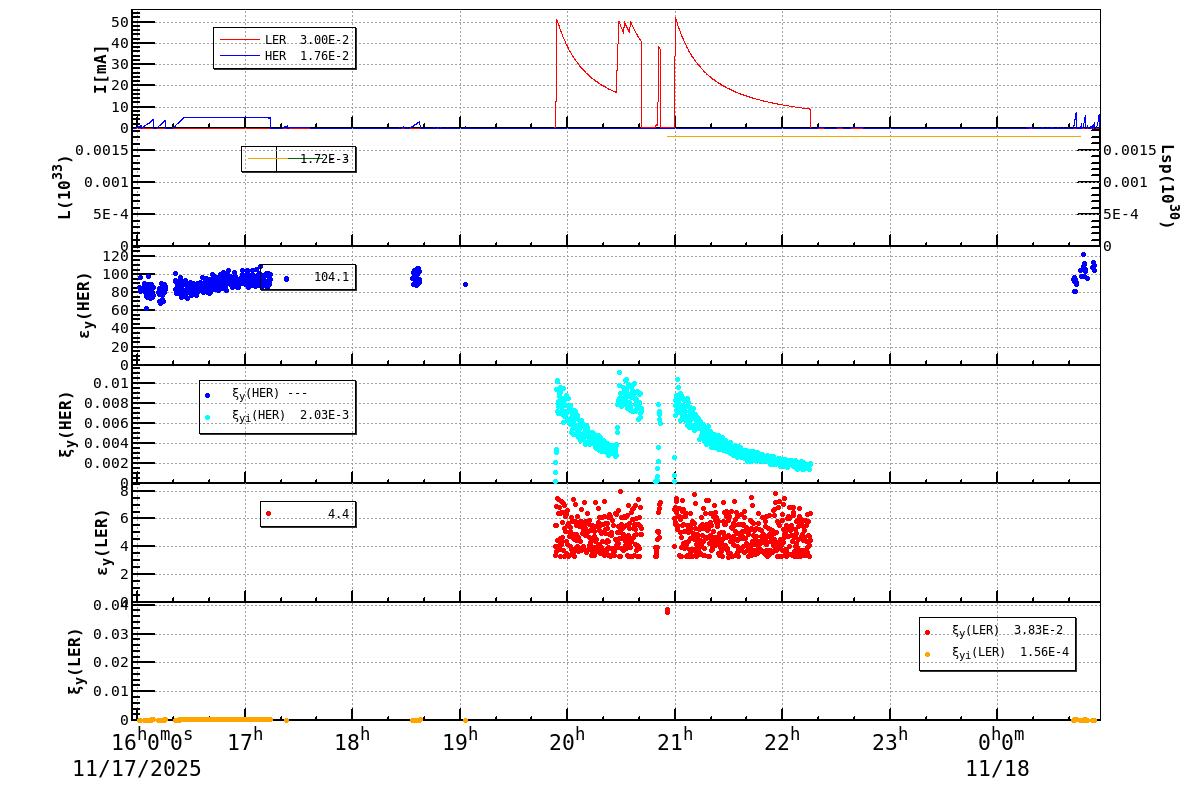Click the blue ξy(HER) legend dot

point(208,395)
